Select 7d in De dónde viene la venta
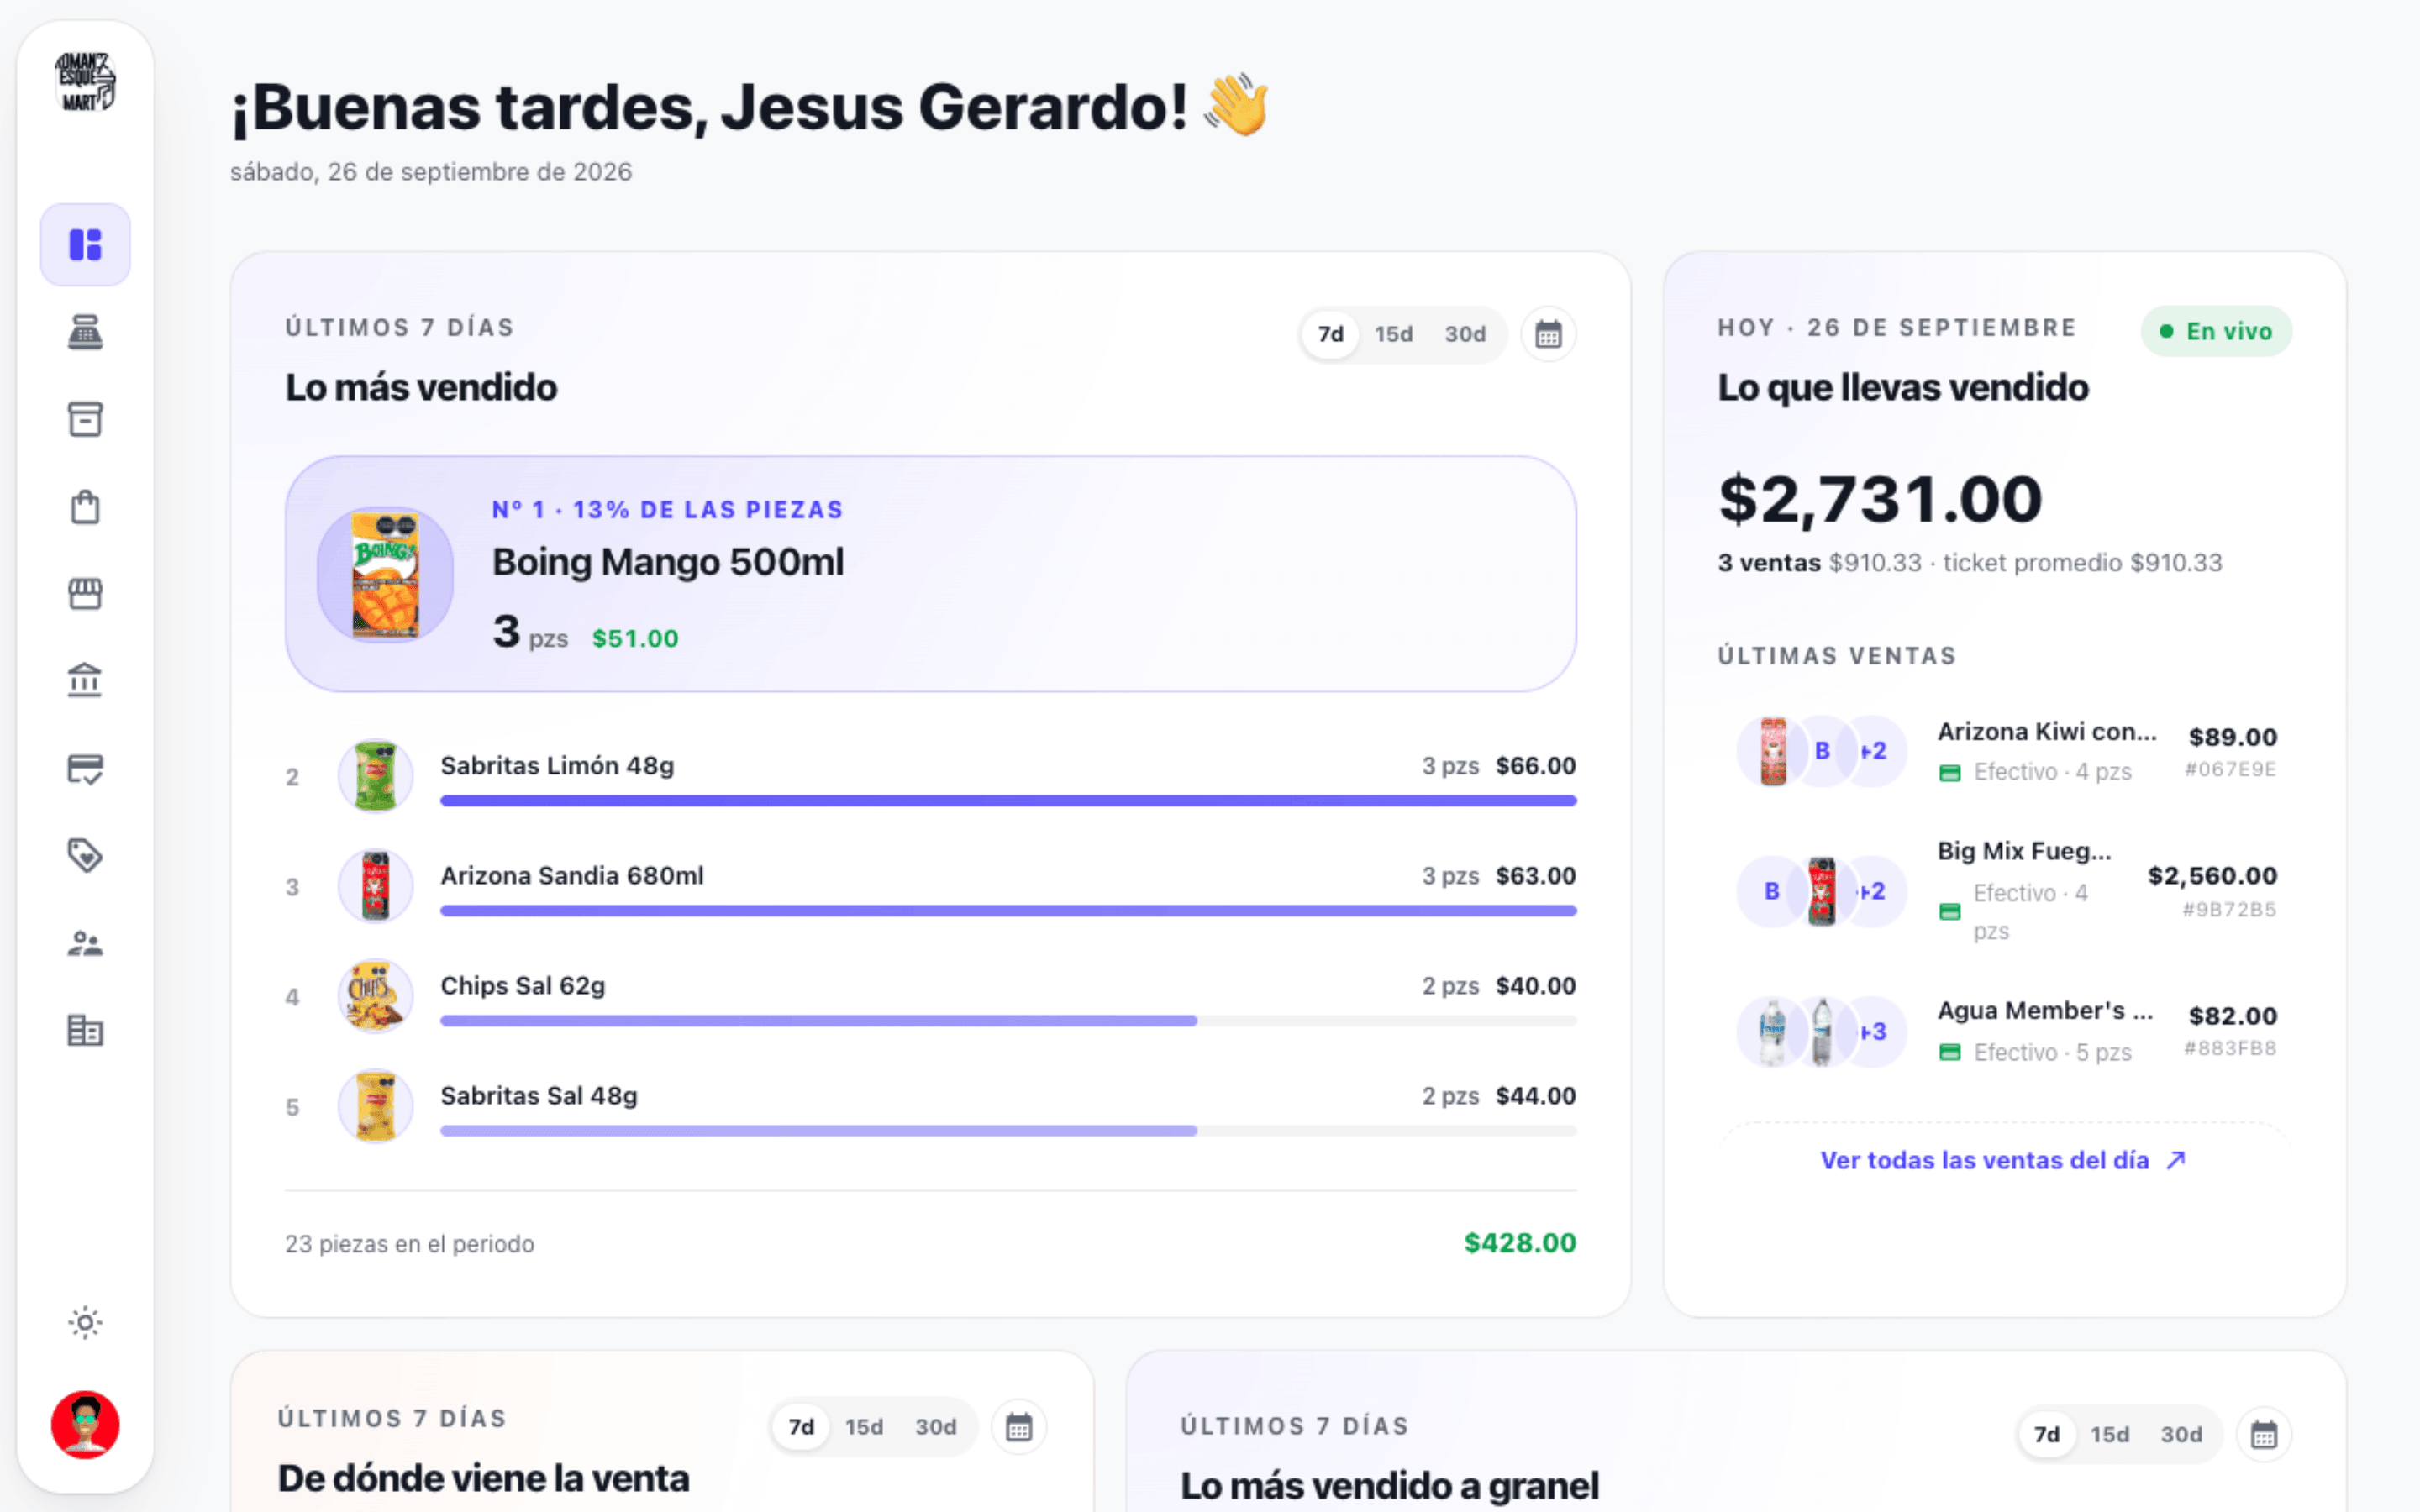 [x=801, y=1427]
